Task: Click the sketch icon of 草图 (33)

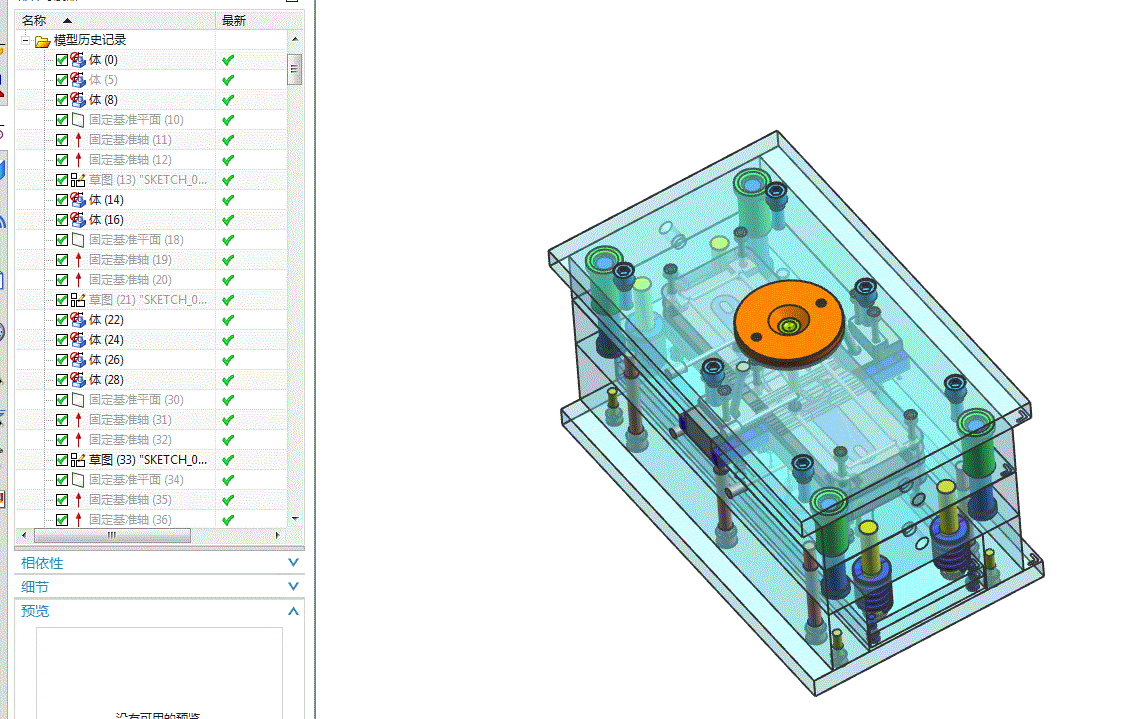Action: point(78,460)
